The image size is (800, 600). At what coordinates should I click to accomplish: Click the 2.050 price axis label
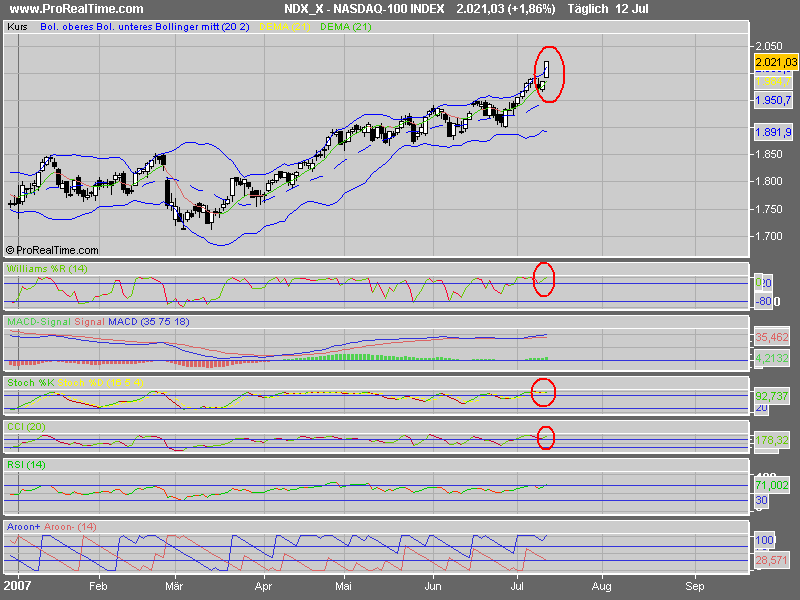[768, 46]
